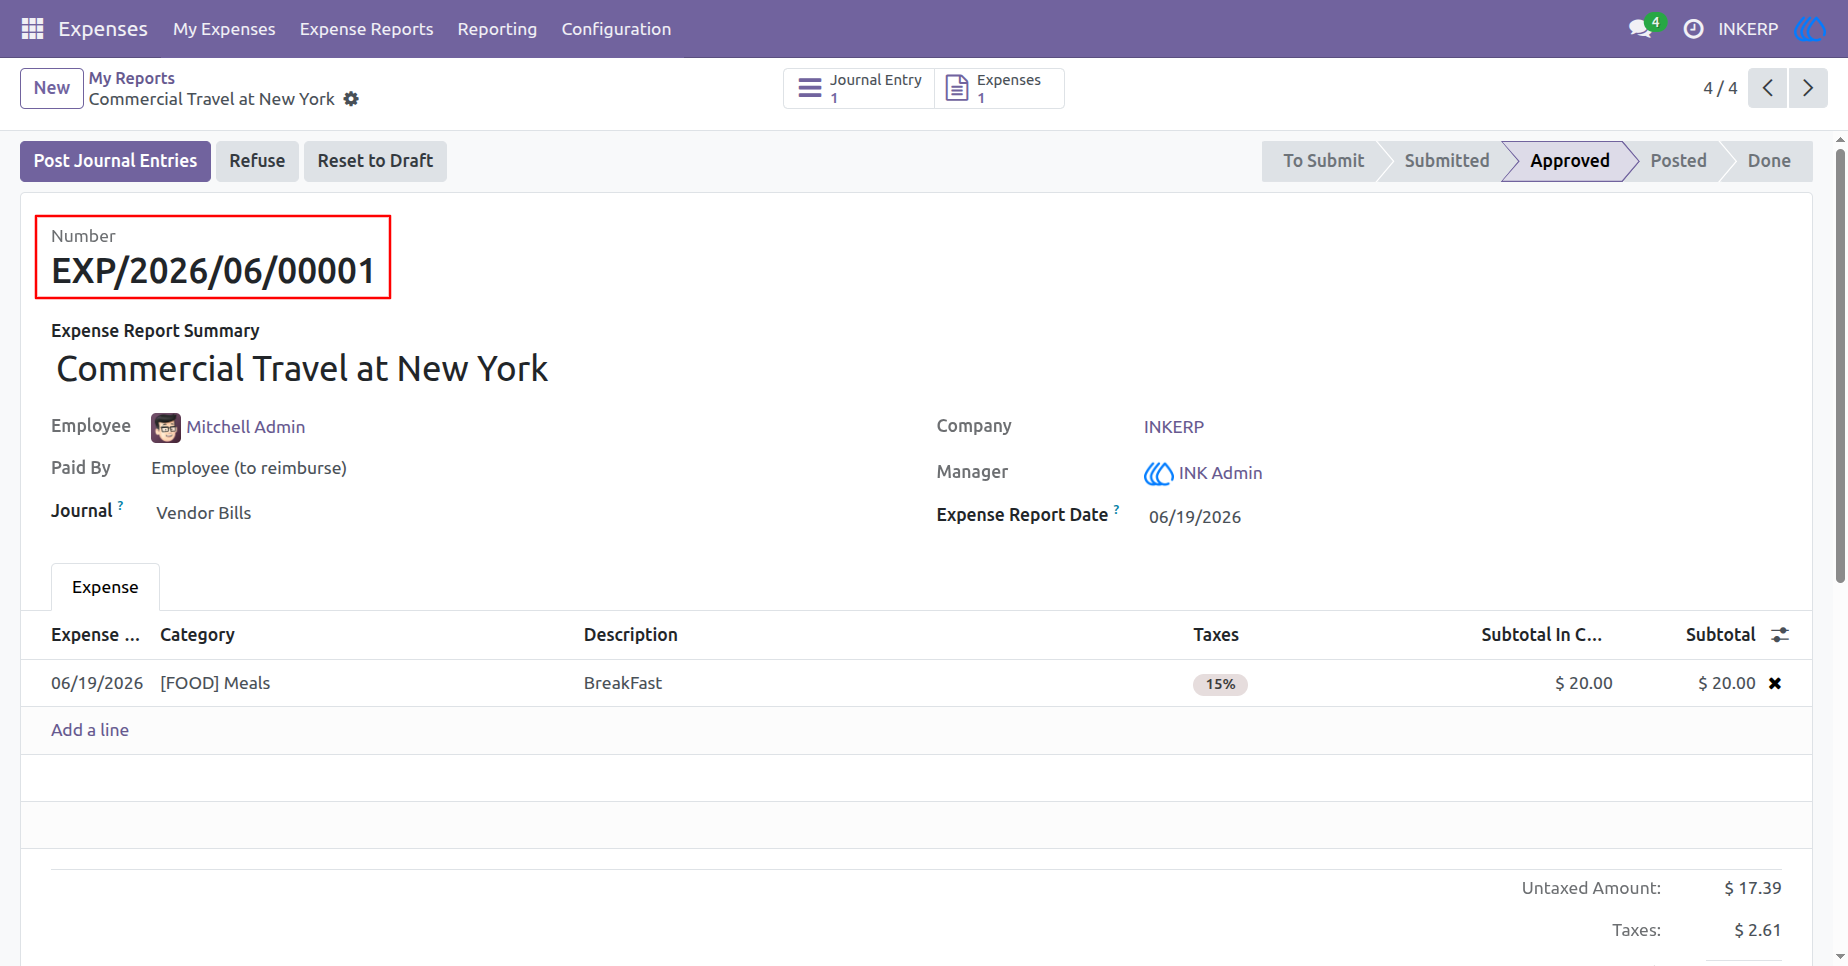Go to previous record arrow

pos(1768,88)
